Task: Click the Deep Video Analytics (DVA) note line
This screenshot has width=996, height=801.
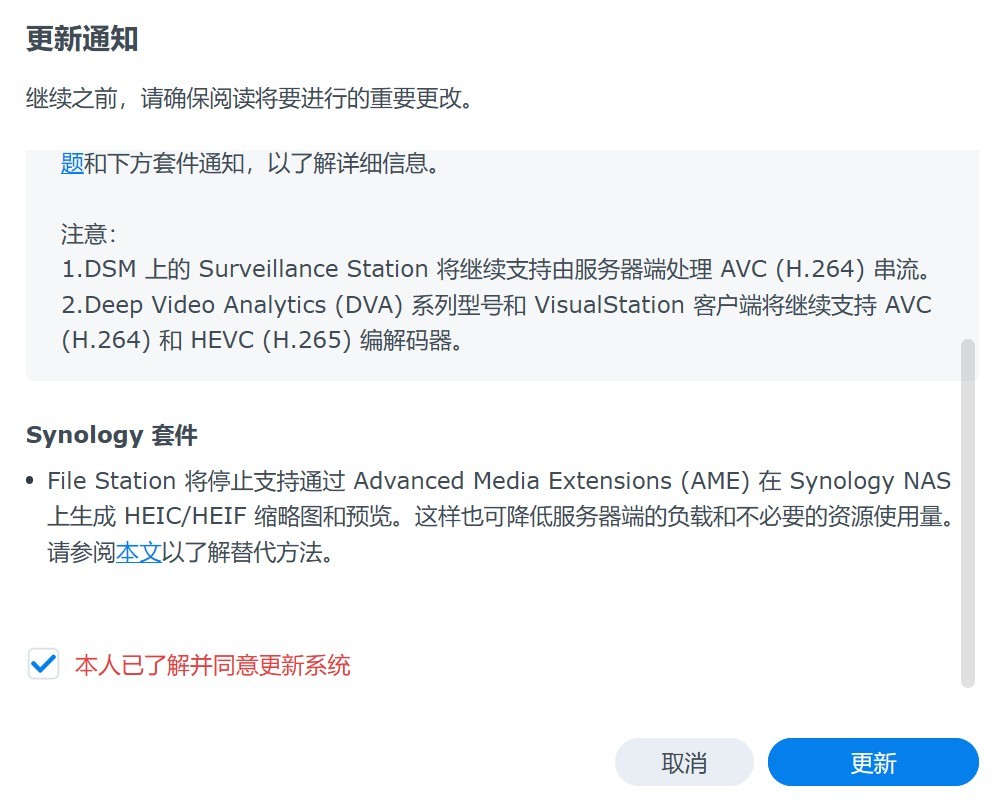Action: [x=496, y=305]
